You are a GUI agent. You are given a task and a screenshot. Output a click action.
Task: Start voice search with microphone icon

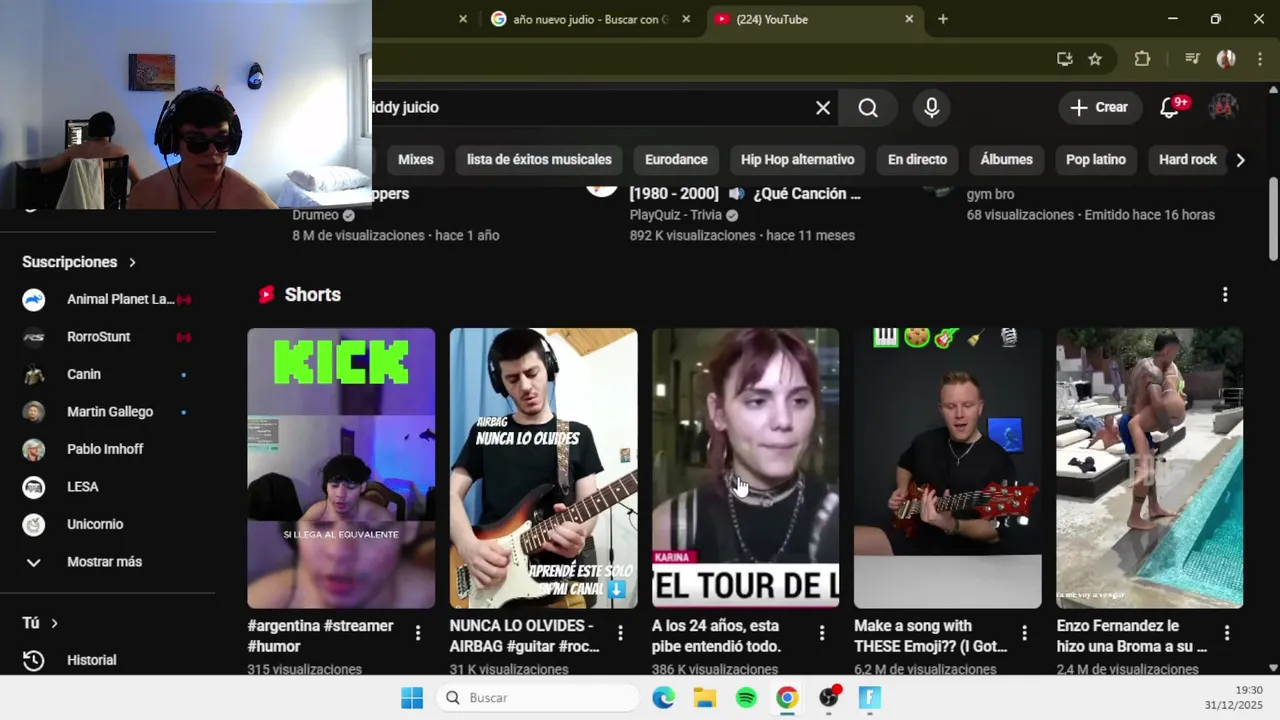[932, 108]
